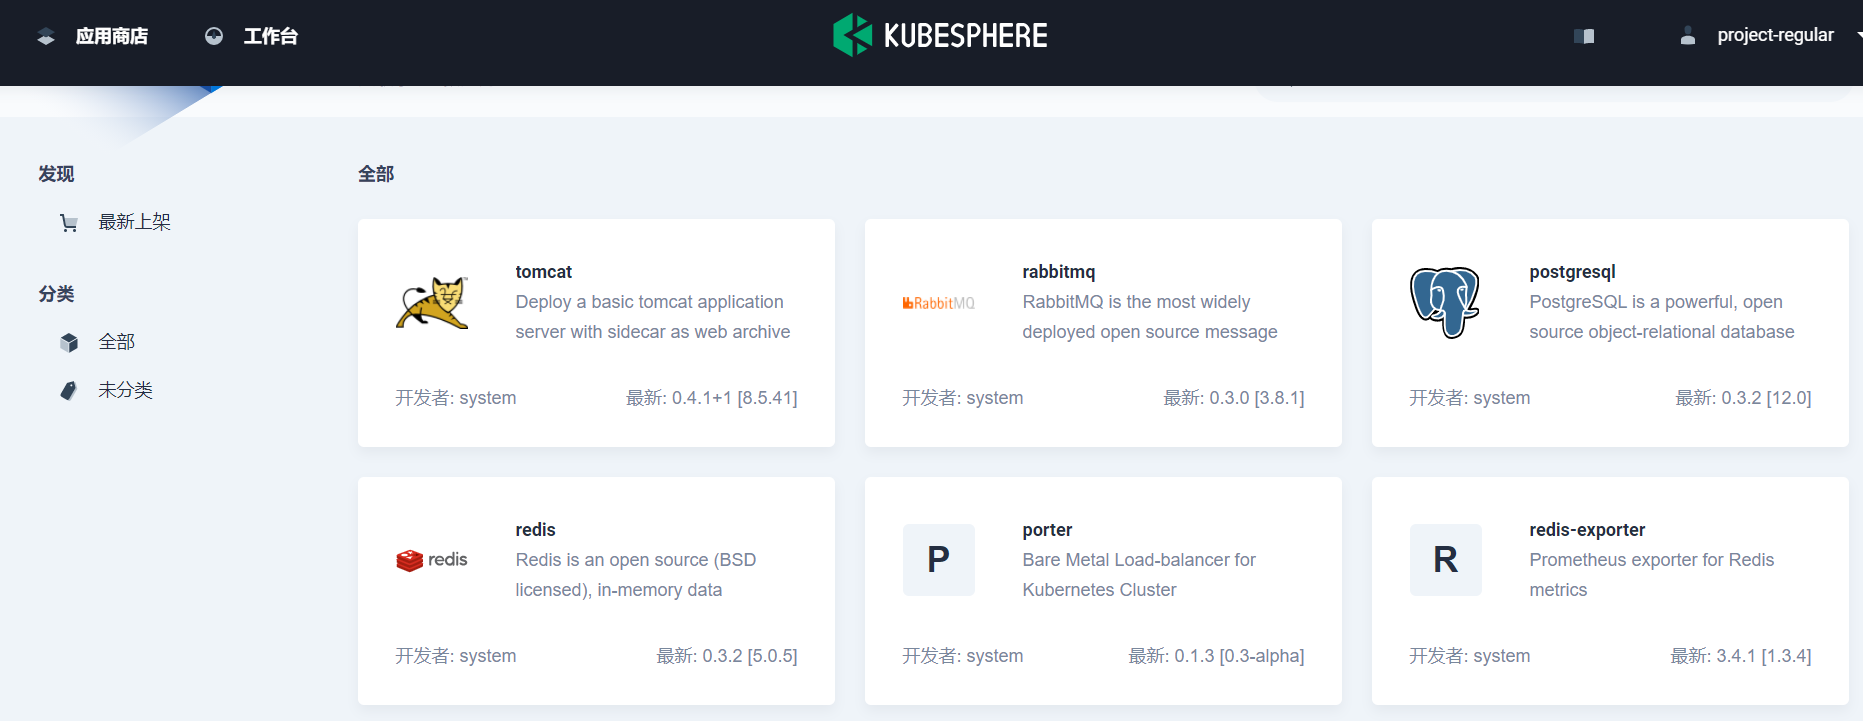
Task: Click the Bare Metal Load-balancer description
Action: (1139, 575)
